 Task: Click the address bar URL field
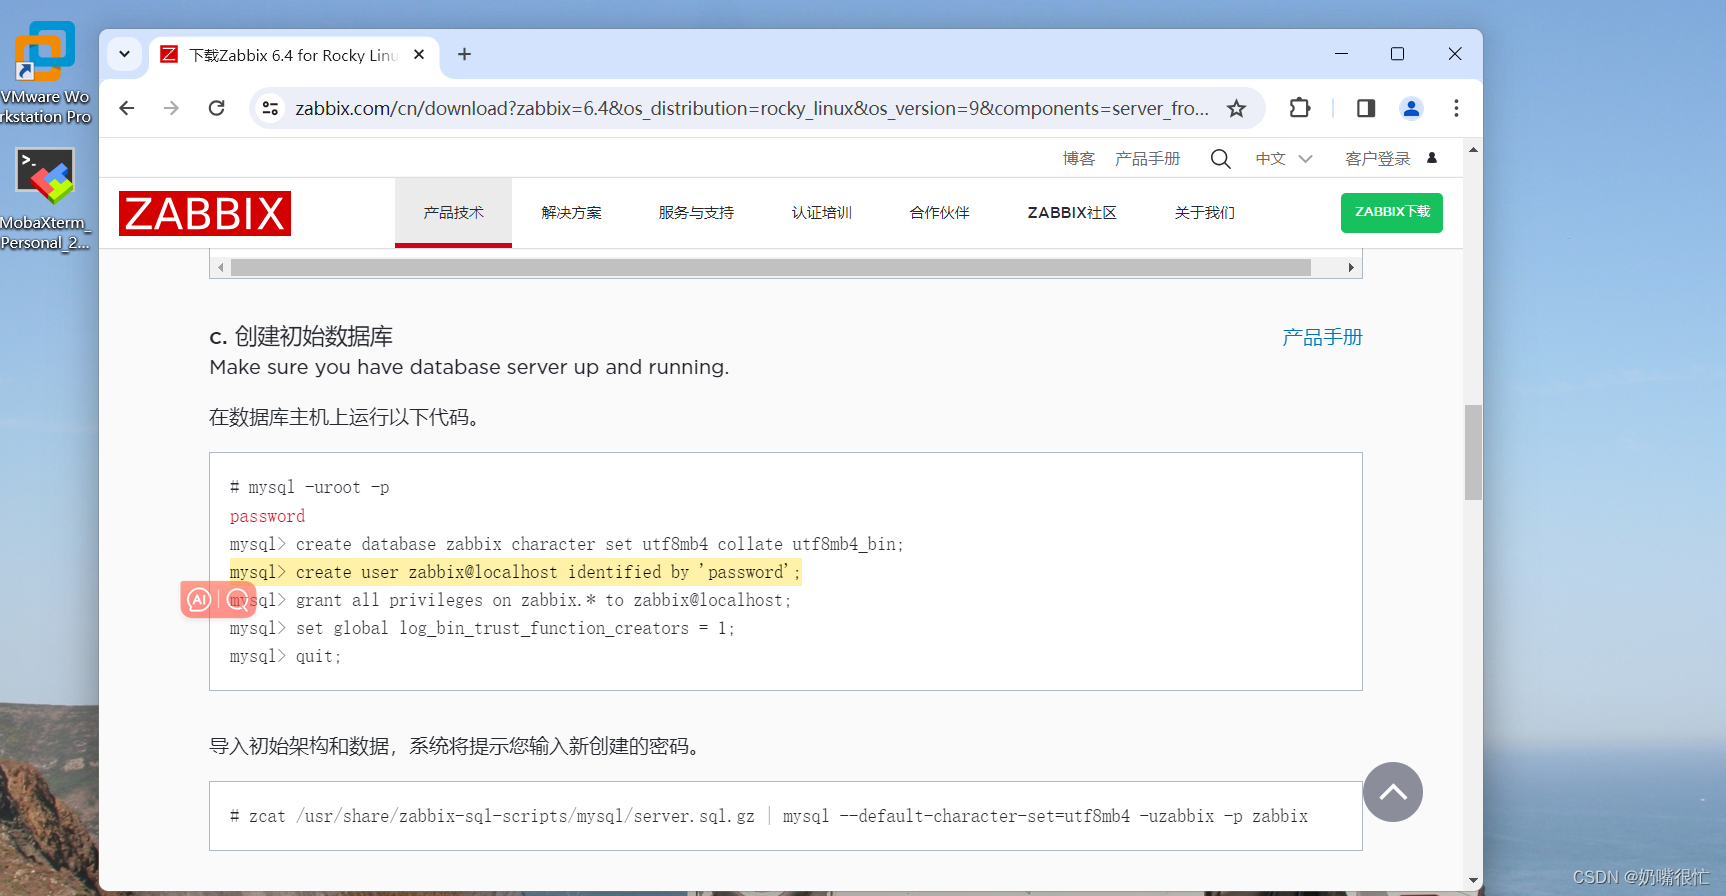click(751, 108)
